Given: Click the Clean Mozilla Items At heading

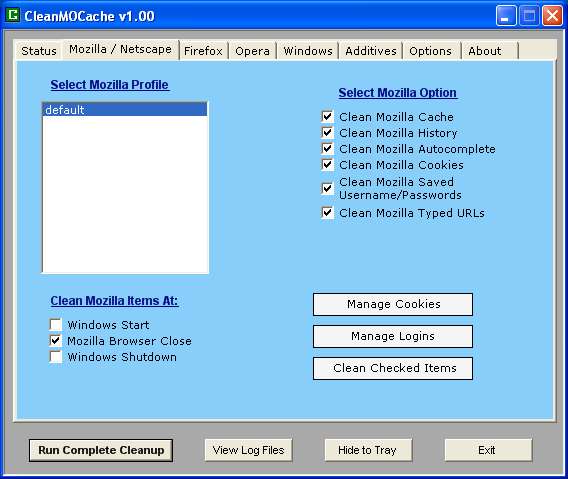Looking at the screenshot, I should (114, 301).
